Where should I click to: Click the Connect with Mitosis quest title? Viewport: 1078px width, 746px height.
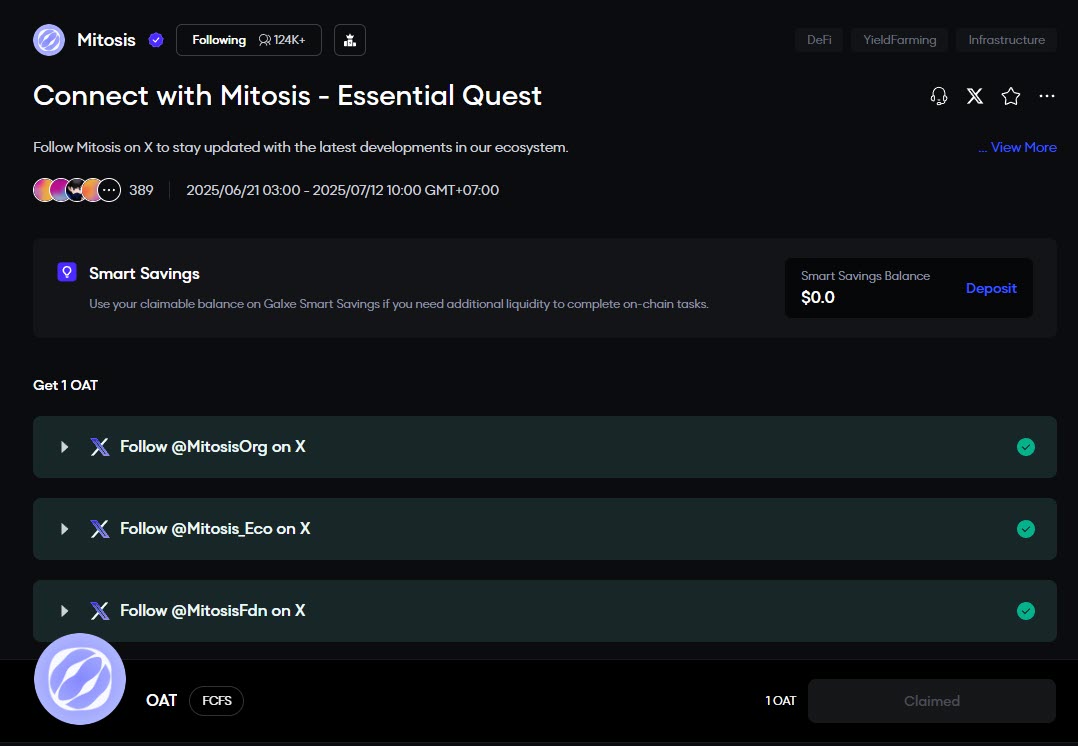point(287,96)
